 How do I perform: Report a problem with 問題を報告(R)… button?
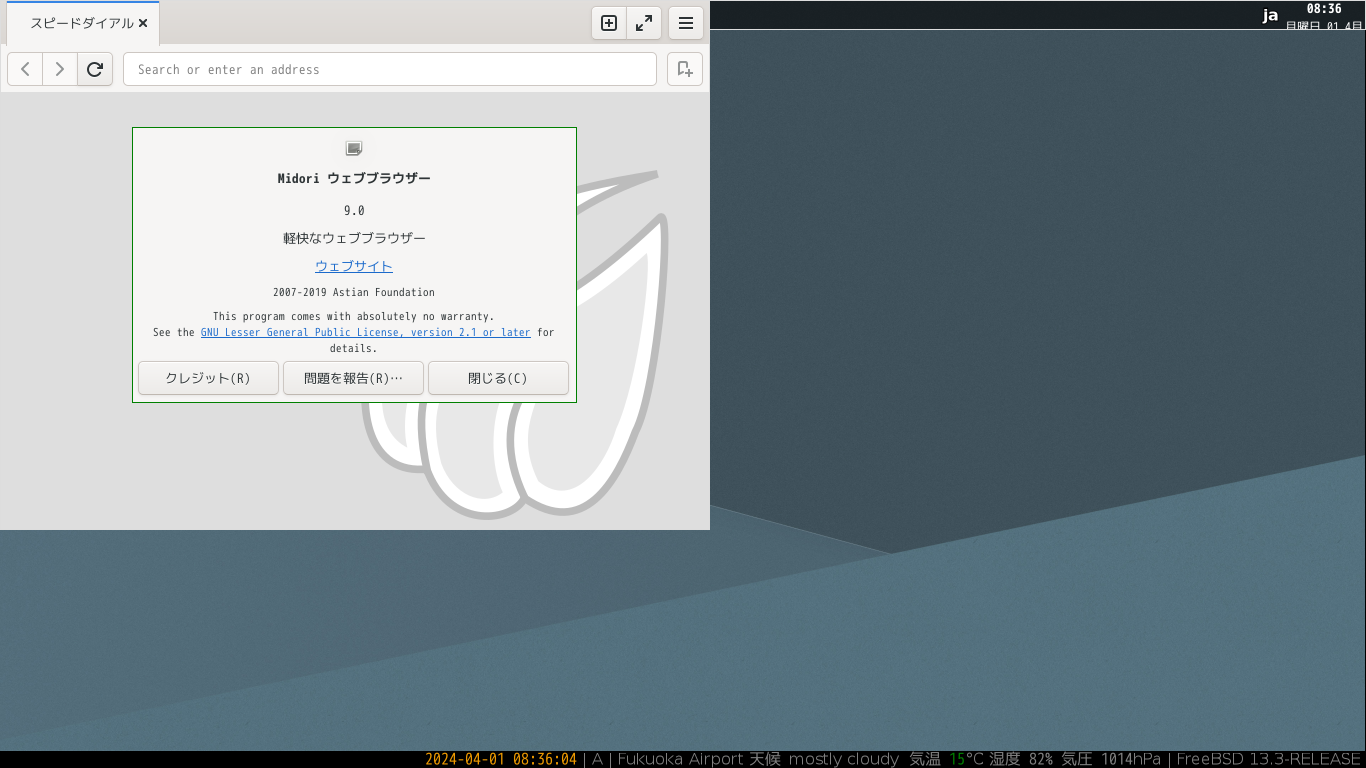353,378
